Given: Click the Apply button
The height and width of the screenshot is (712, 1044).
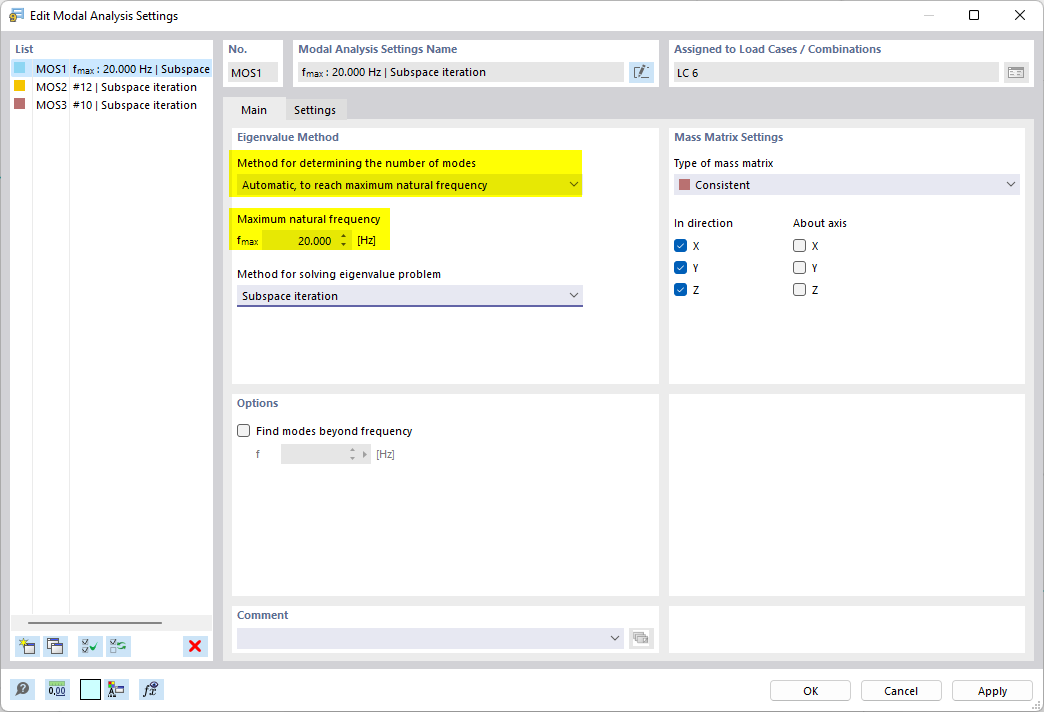Looking at the screenshot, I should click(x=992, y=691).
